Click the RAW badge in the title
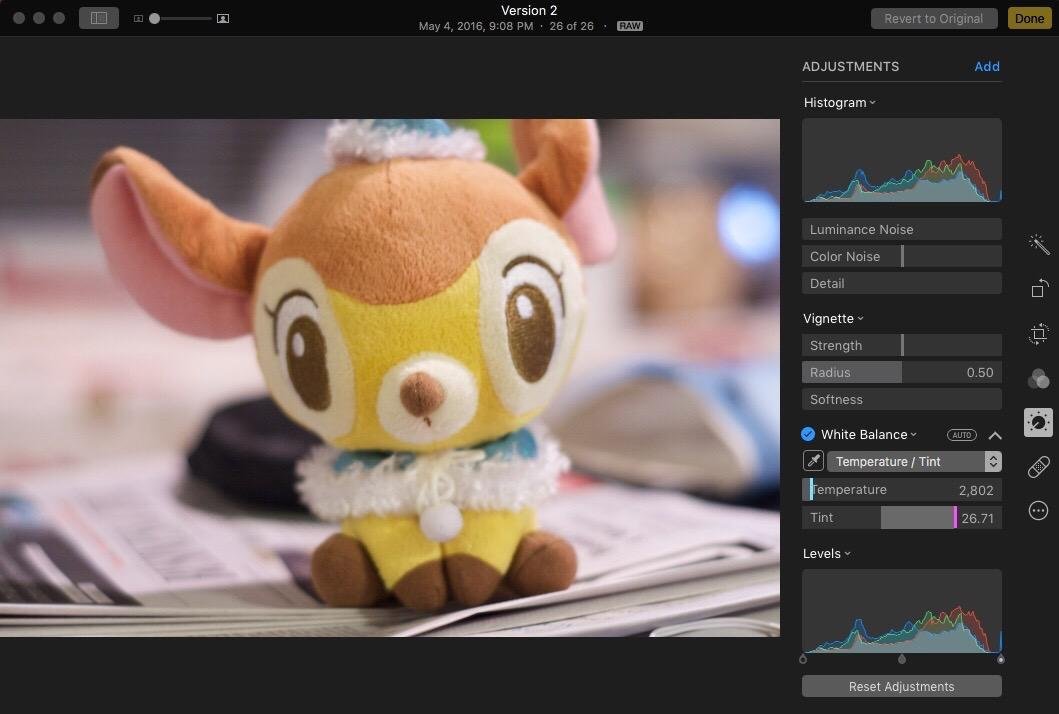This screenshot has width=1059, height=714. pos(629,26)
